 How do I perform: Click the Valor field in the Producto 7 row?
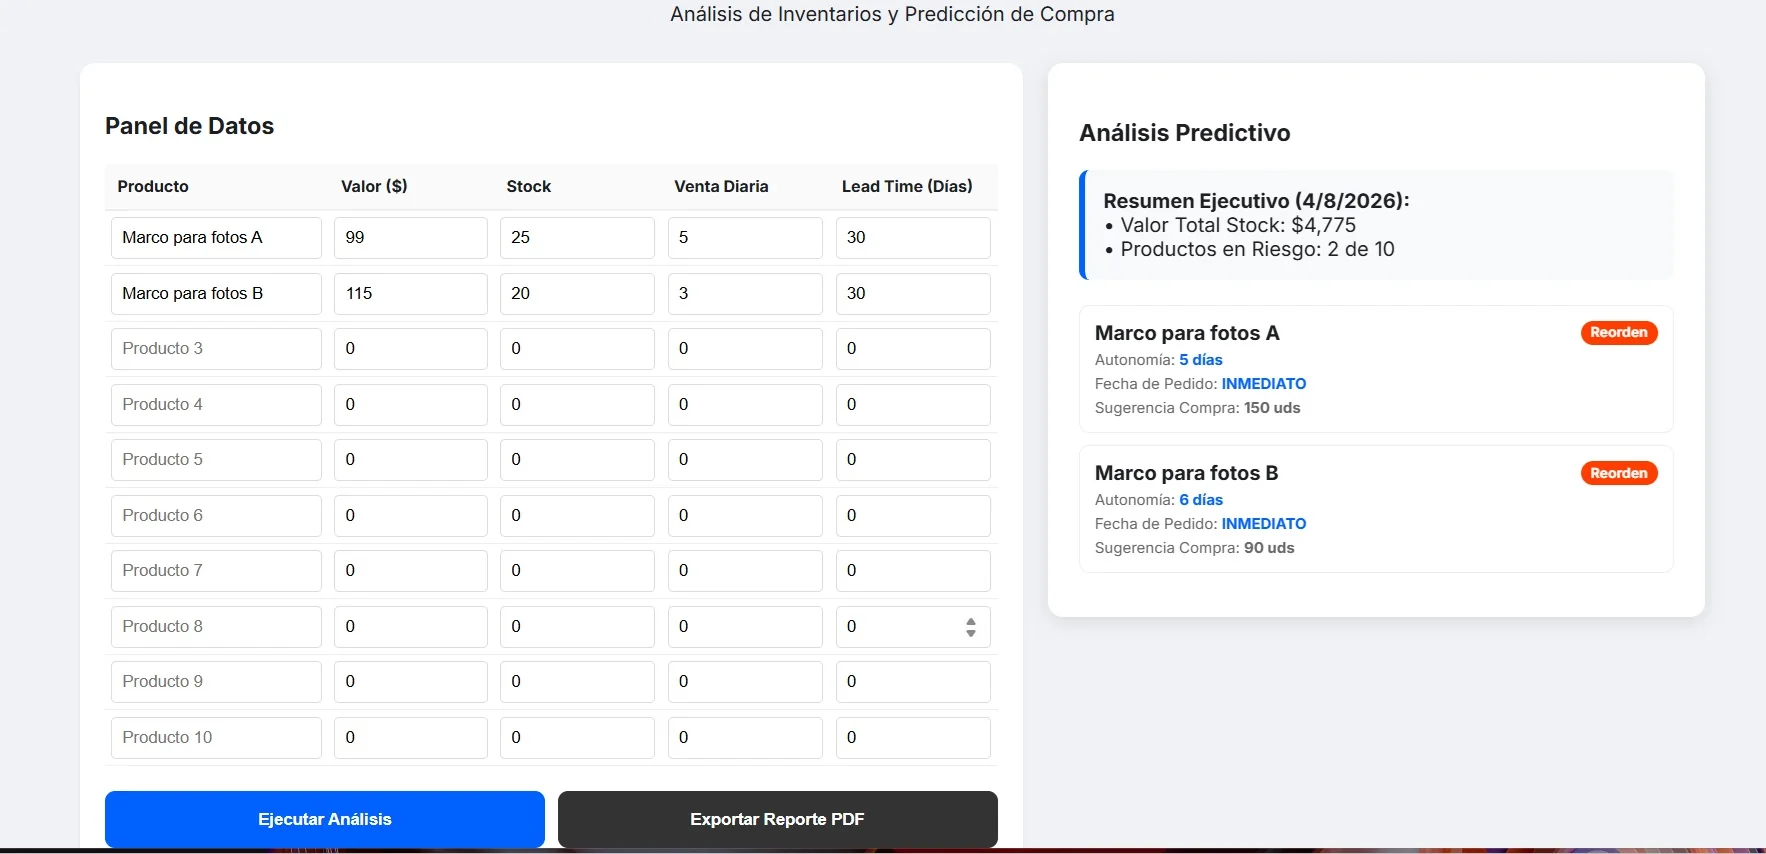point(411,571)
